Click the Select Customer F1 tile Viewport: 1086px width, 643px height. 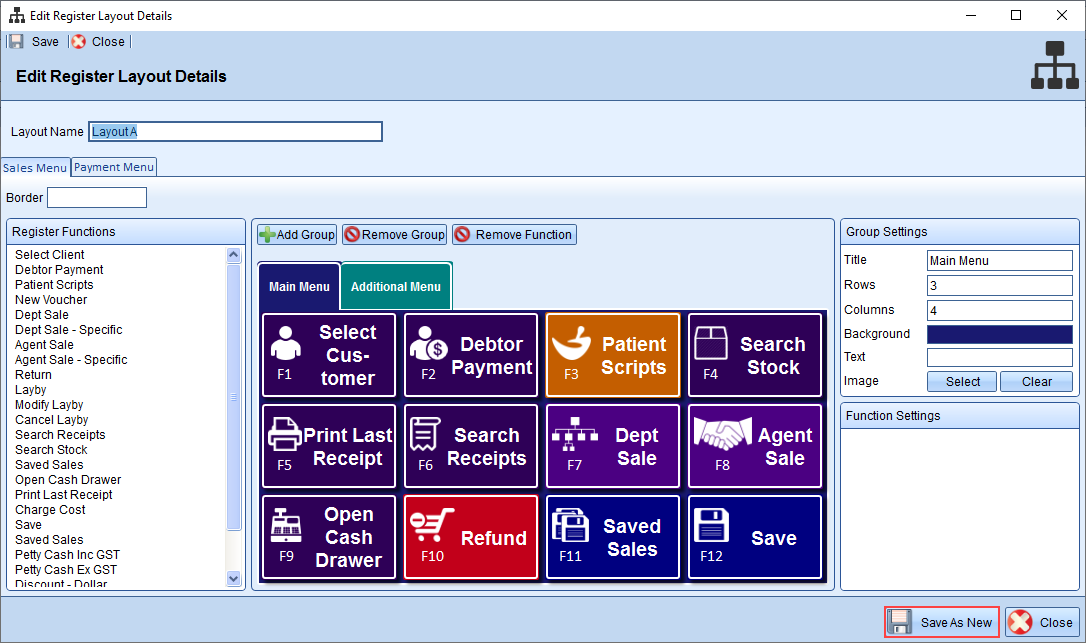pos(328,354)
